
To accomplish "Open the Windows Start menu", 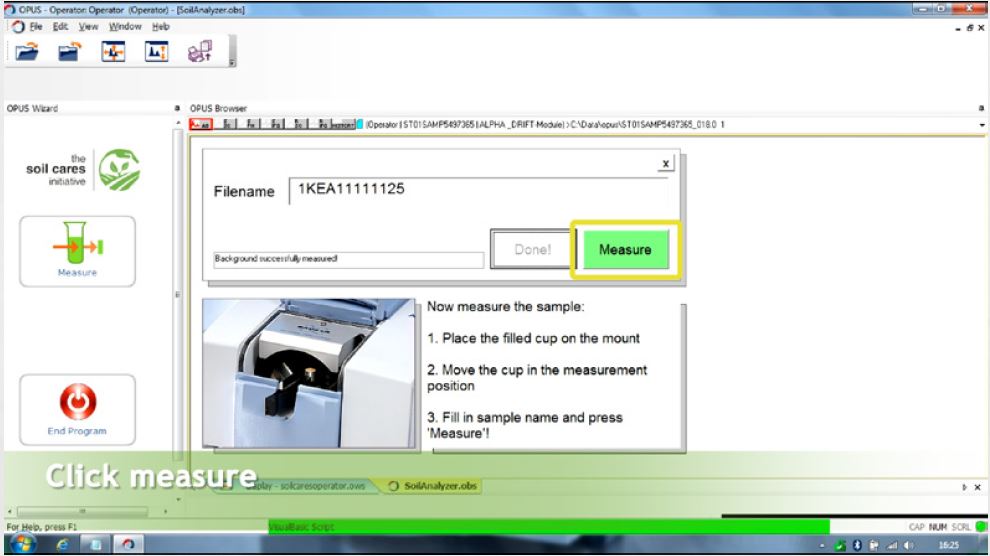I will (21, 545).
